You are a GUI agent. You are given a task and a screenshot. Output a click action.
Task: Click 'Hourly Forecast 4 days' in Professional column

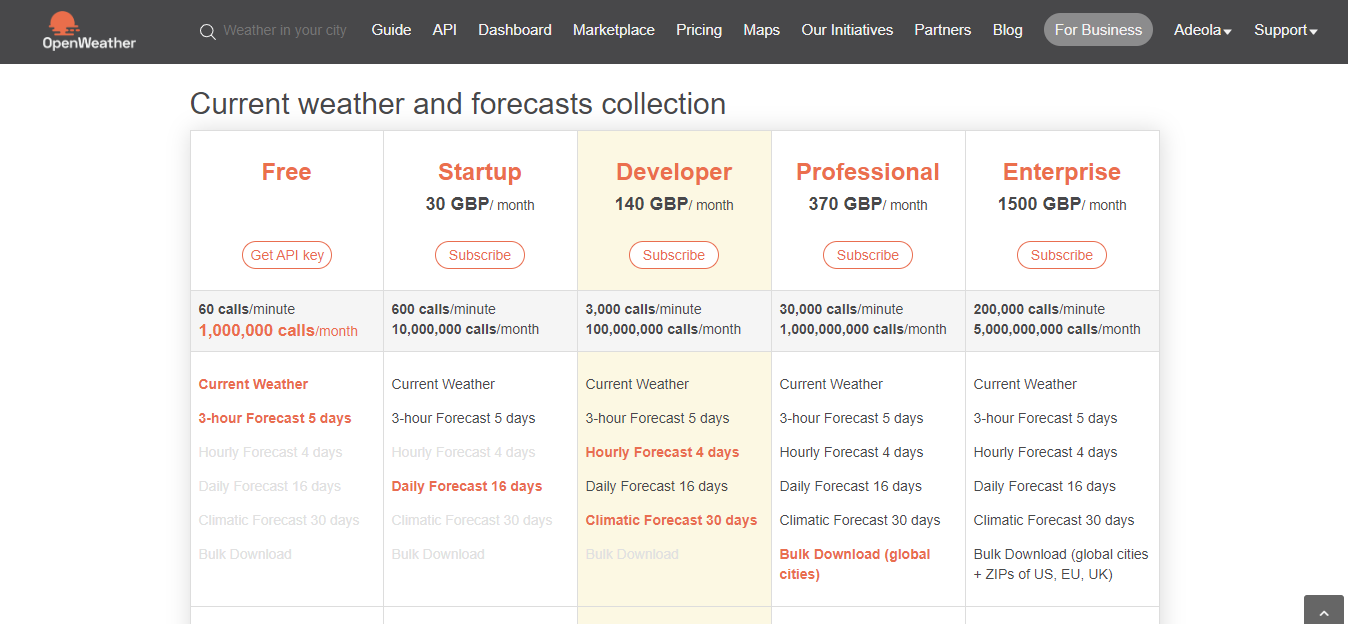tap(851, 452)
